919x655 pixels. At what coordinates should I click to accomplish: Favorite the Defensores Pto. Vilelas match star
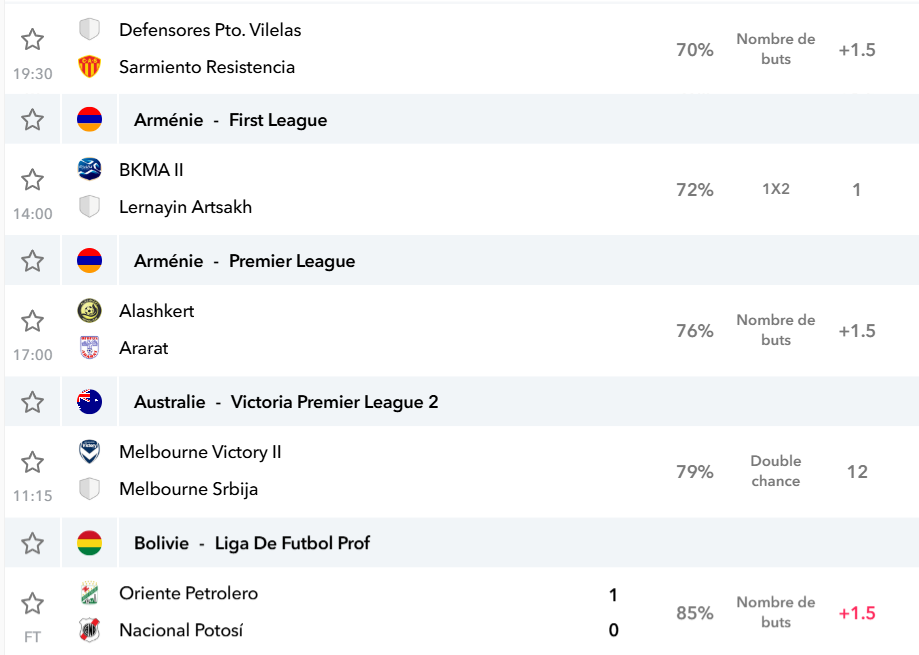point(32,40)
